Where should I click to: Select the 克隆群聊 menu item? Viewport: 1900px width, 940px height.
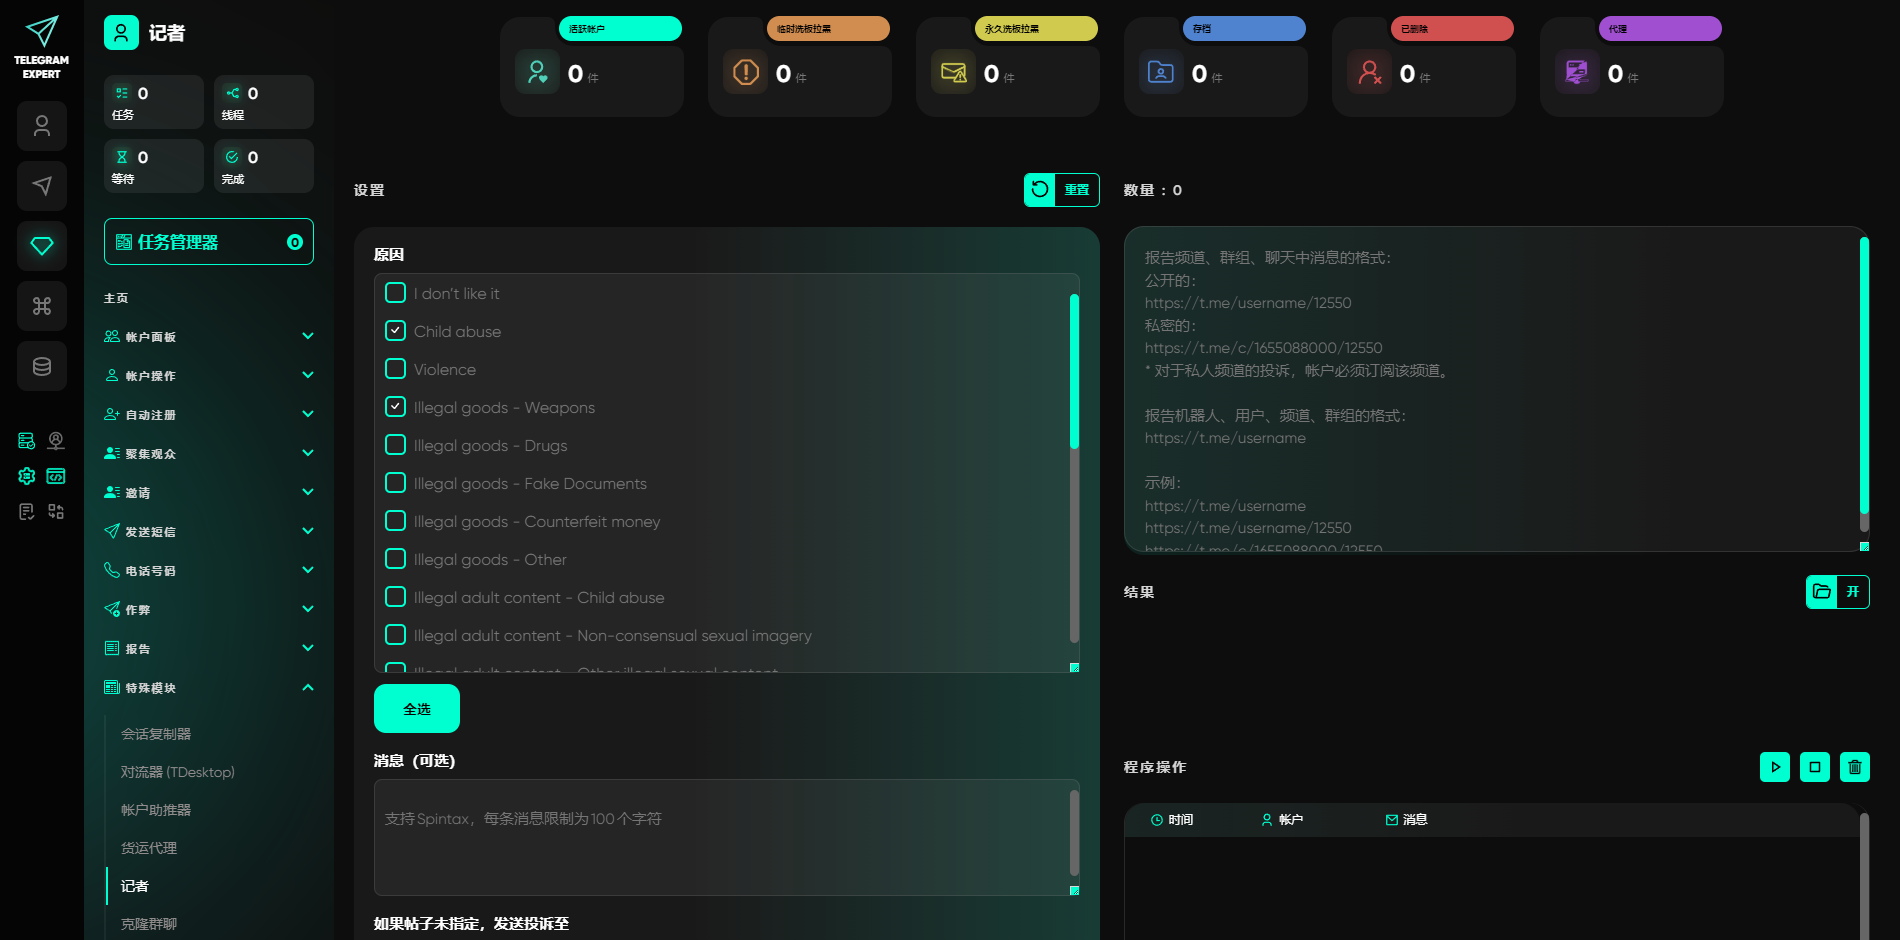[149, 924]
